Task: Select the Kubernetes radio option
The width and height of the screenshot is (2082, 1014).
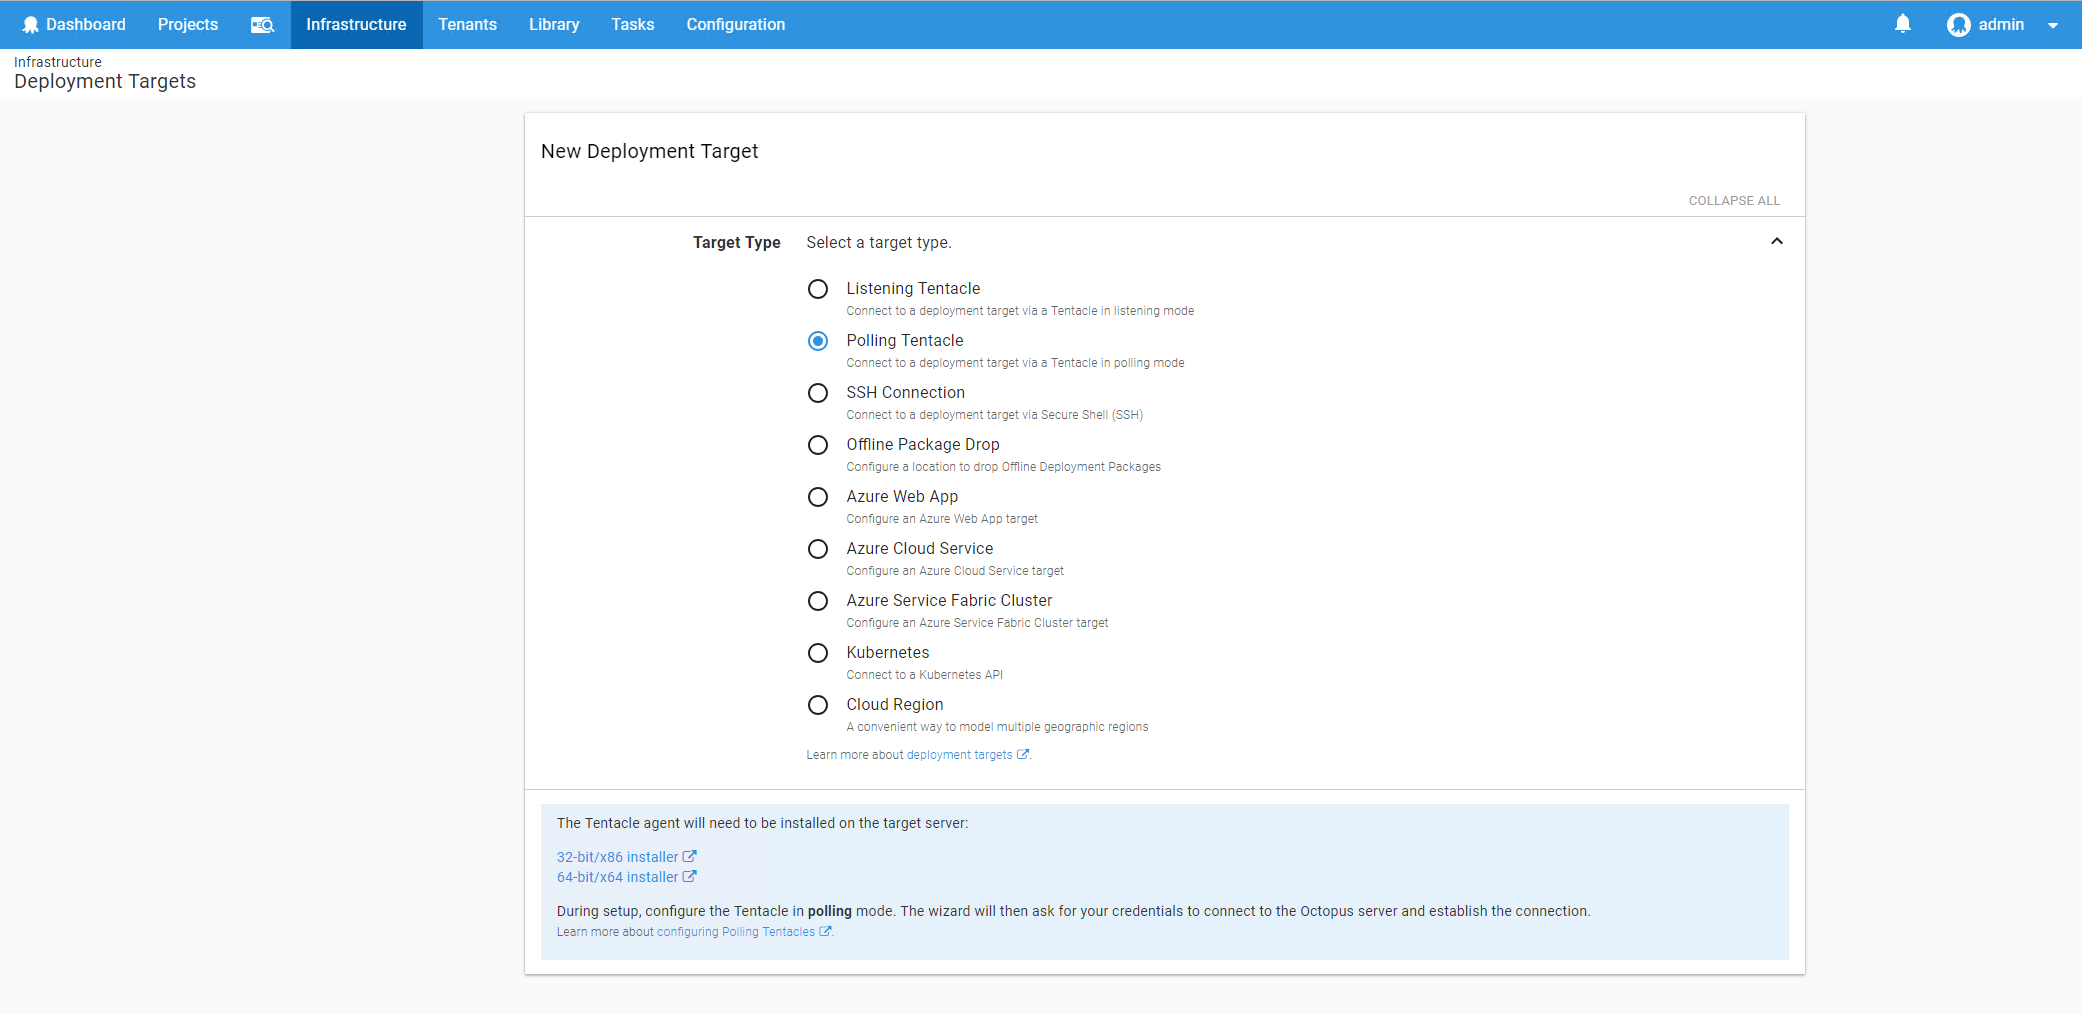Action: (x=818, y=653)
